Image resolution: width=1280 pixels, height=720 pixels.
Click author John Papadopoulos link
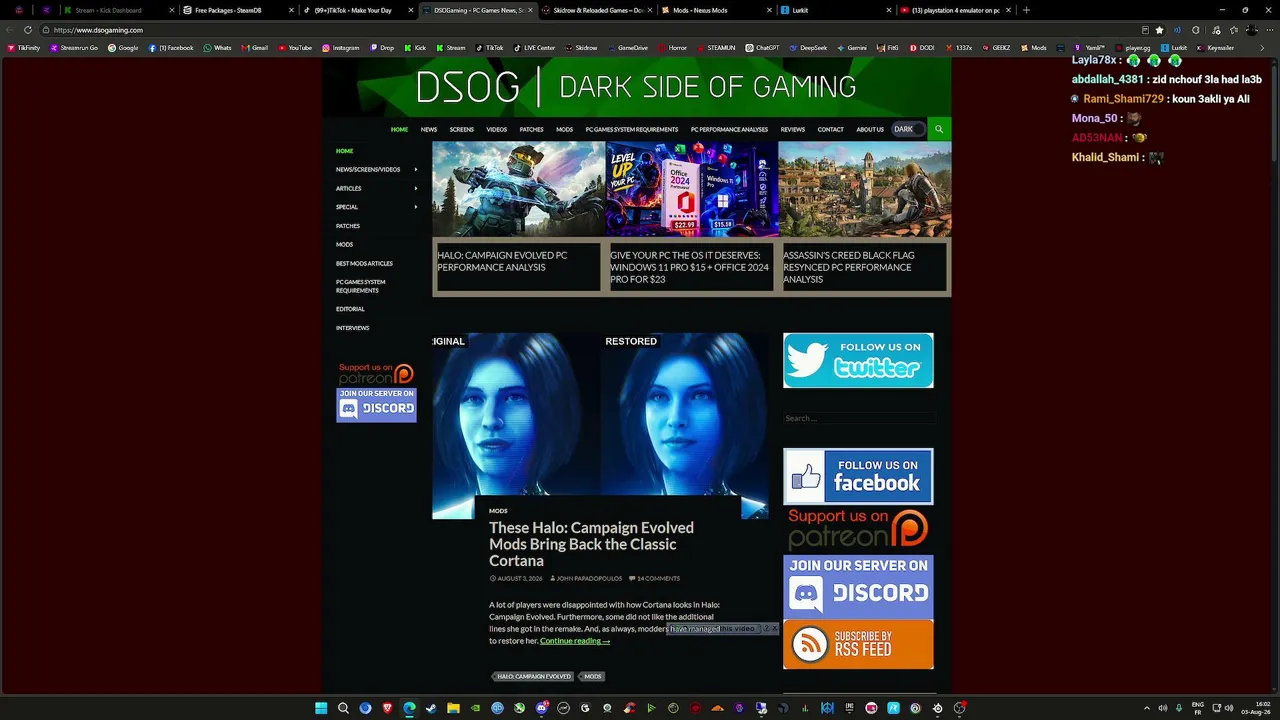(586, 578)
